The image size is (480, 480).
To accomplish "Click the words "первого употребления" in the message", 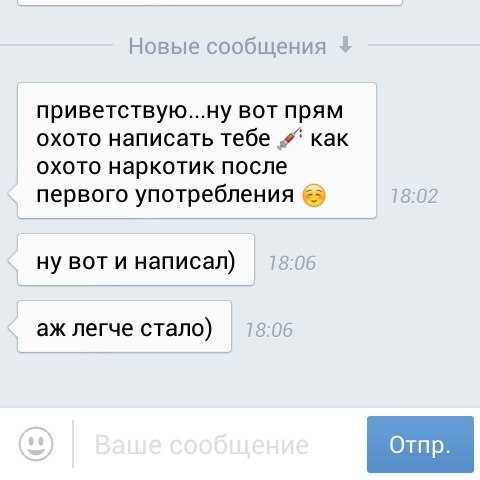I will (165, 195).
